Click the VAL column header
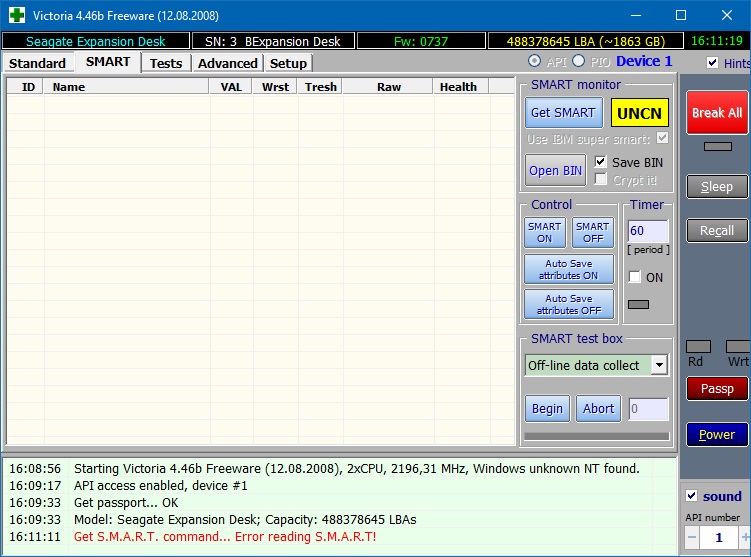Viewport: 751px width, 557px height. pos(231,87)
